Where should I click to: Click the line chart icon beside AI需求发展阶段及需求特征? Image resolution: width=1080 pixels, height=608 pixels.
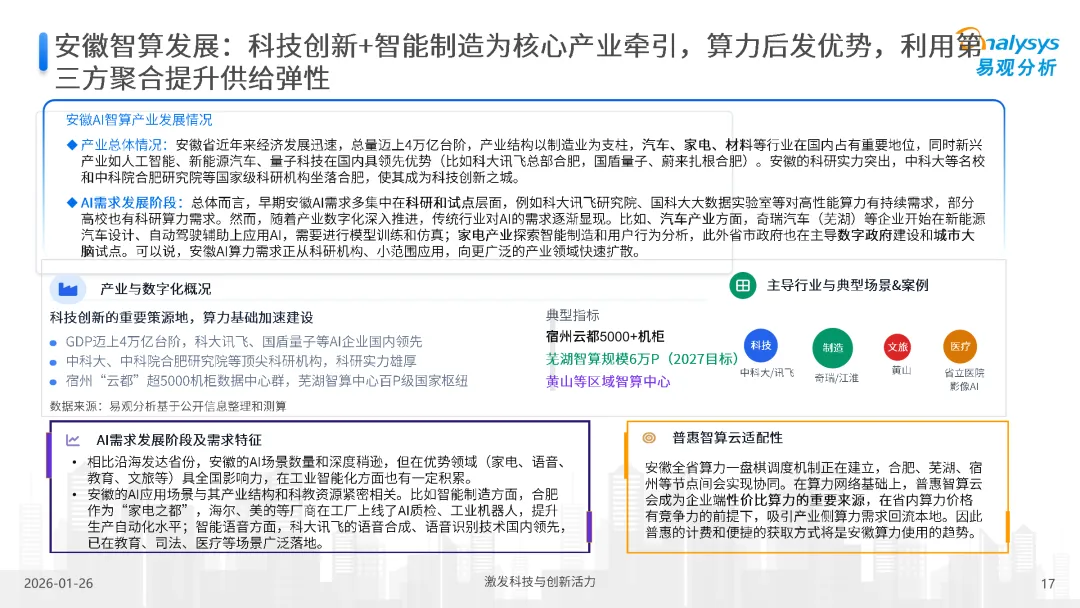tap(73, 439)
